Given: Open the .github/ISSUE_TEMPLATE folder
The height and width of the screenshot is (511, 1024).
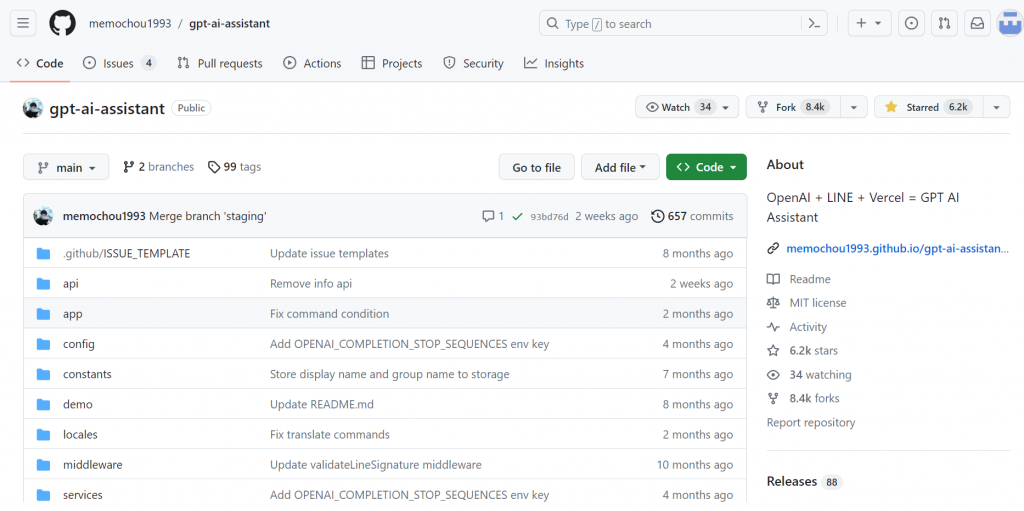Looking at the screenshot, I should coord(127,253).
